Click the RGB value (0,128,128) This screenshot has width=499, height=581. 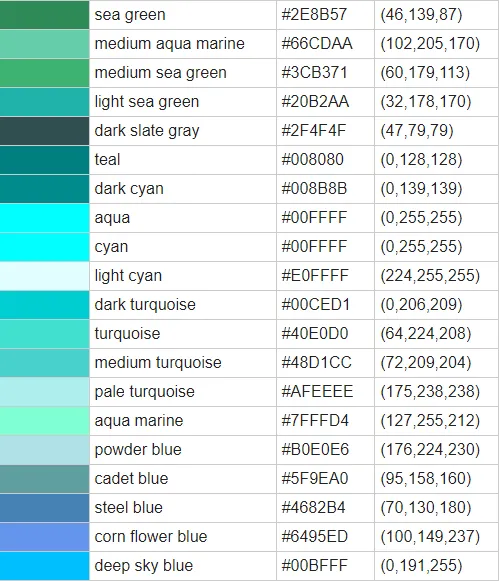tap(421, 160)
